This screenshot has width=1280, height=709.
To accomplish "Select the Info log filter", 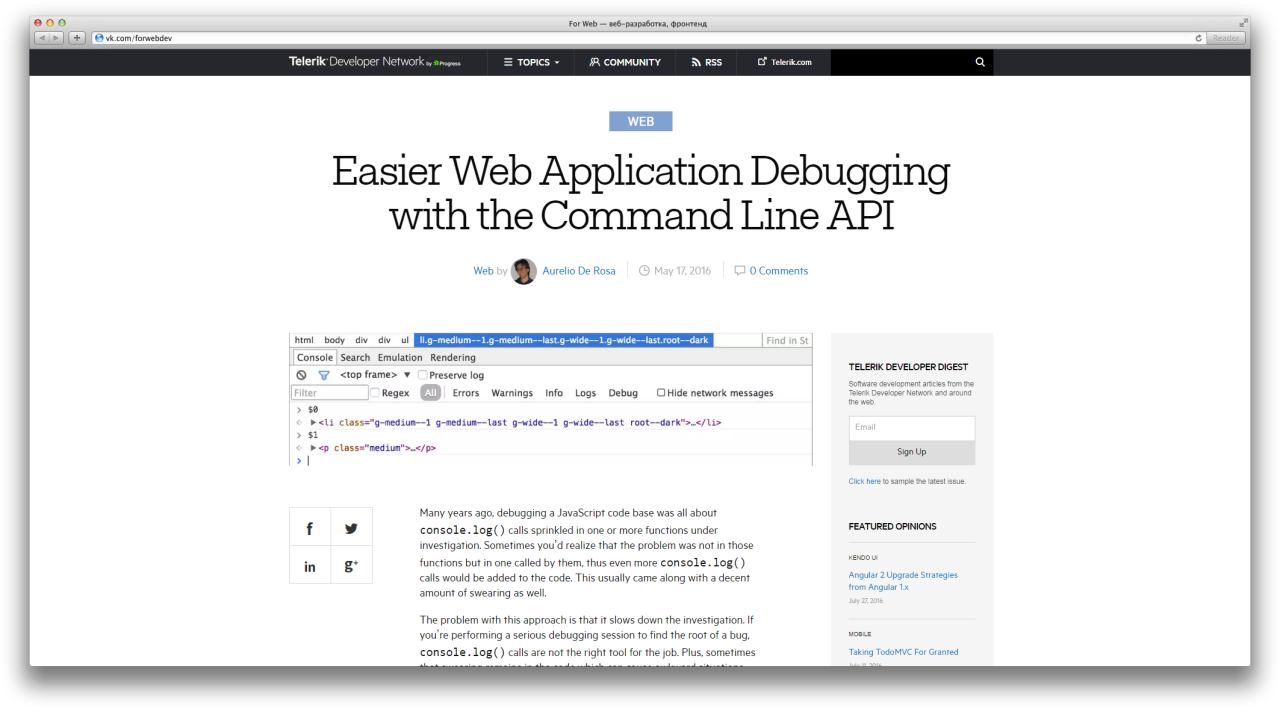I will [x=554, y=393].
